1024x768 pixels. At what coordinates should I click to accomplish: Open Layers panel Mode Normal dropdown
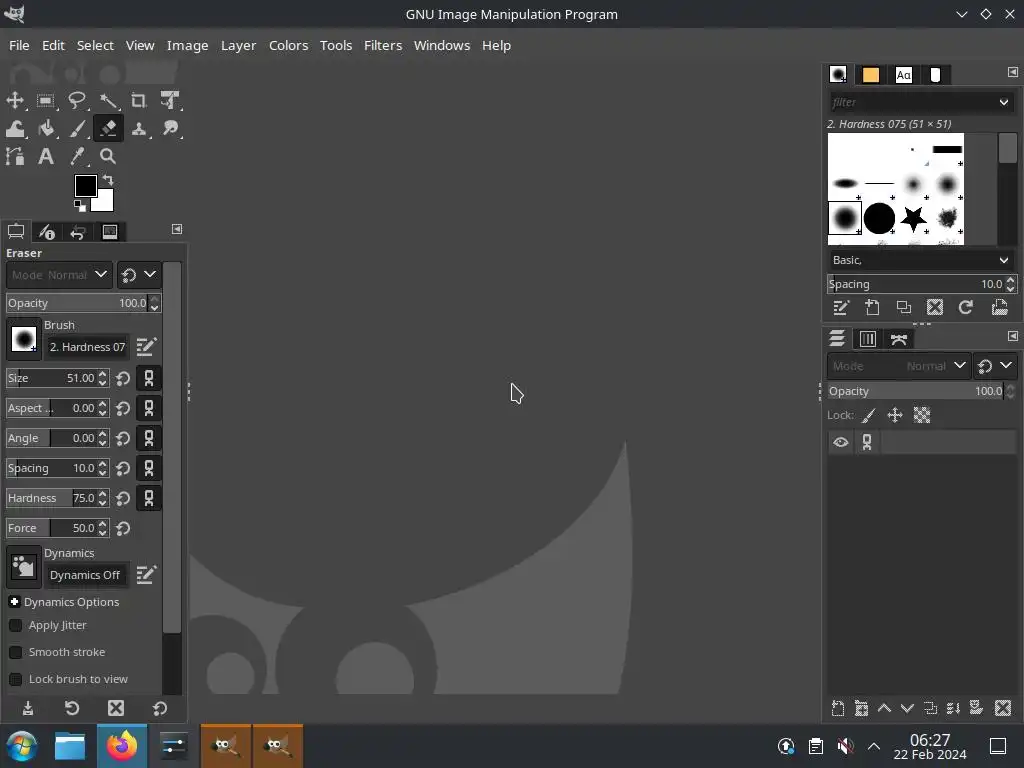click(x=898, y=366)
